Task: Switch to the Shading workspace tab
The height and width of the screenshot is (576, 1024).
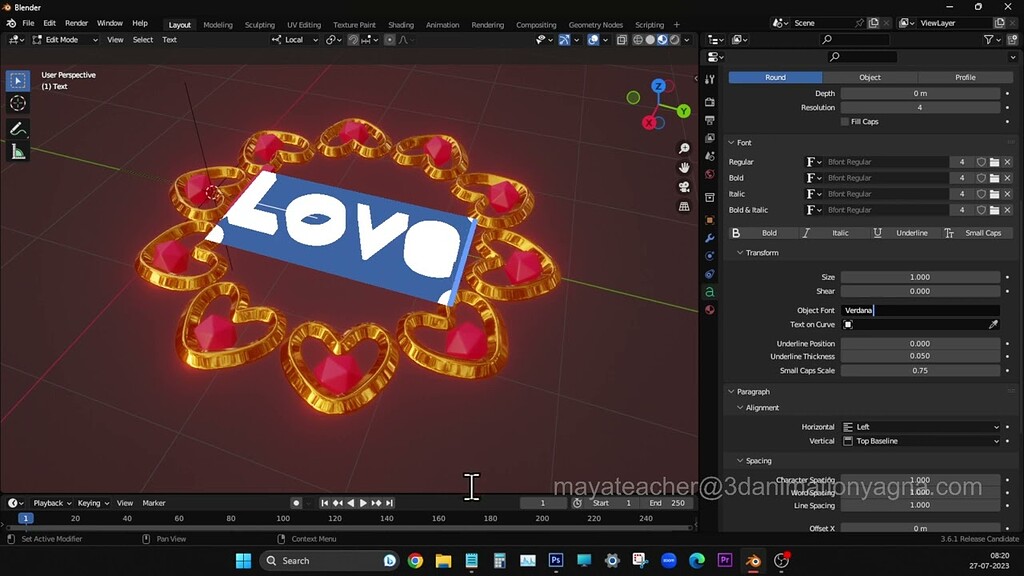Action: (401, 24)
